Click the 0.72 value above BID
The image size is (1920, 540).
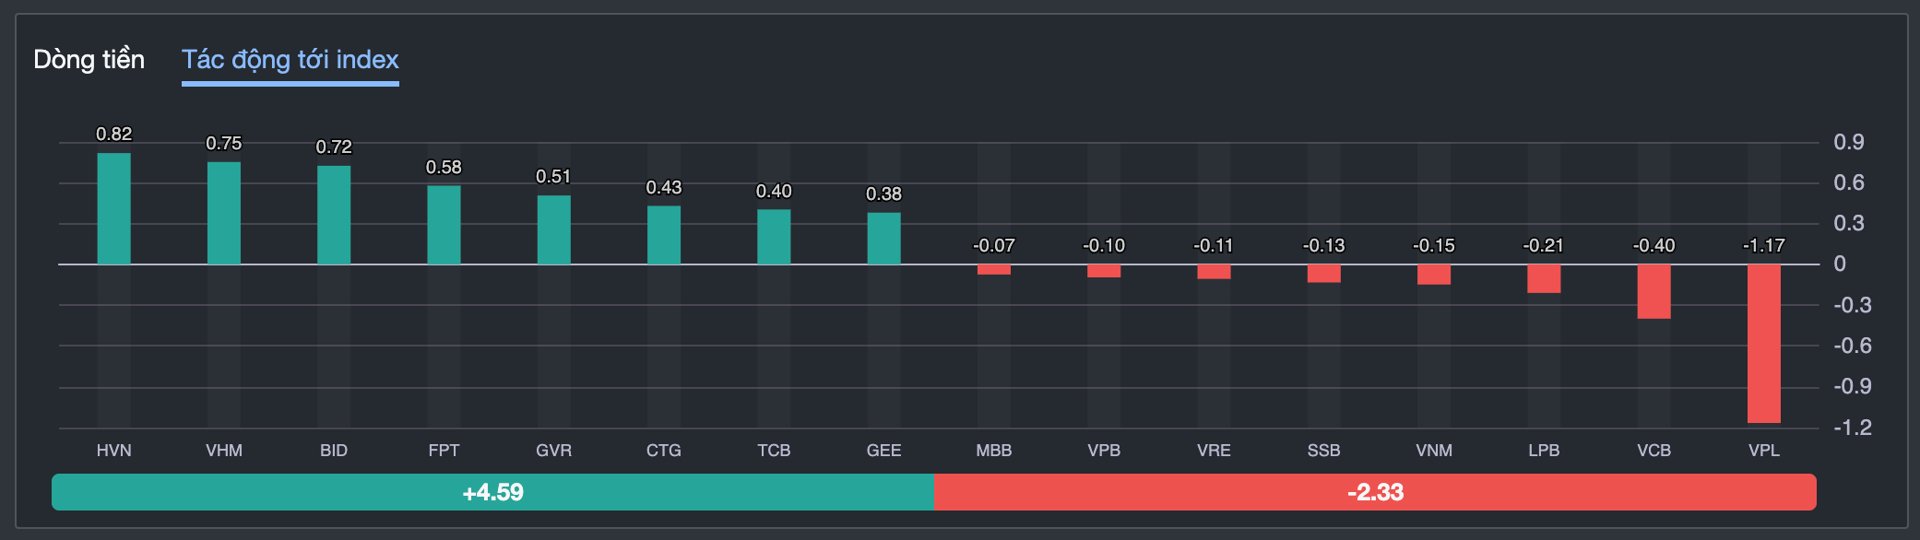(334, 147)
